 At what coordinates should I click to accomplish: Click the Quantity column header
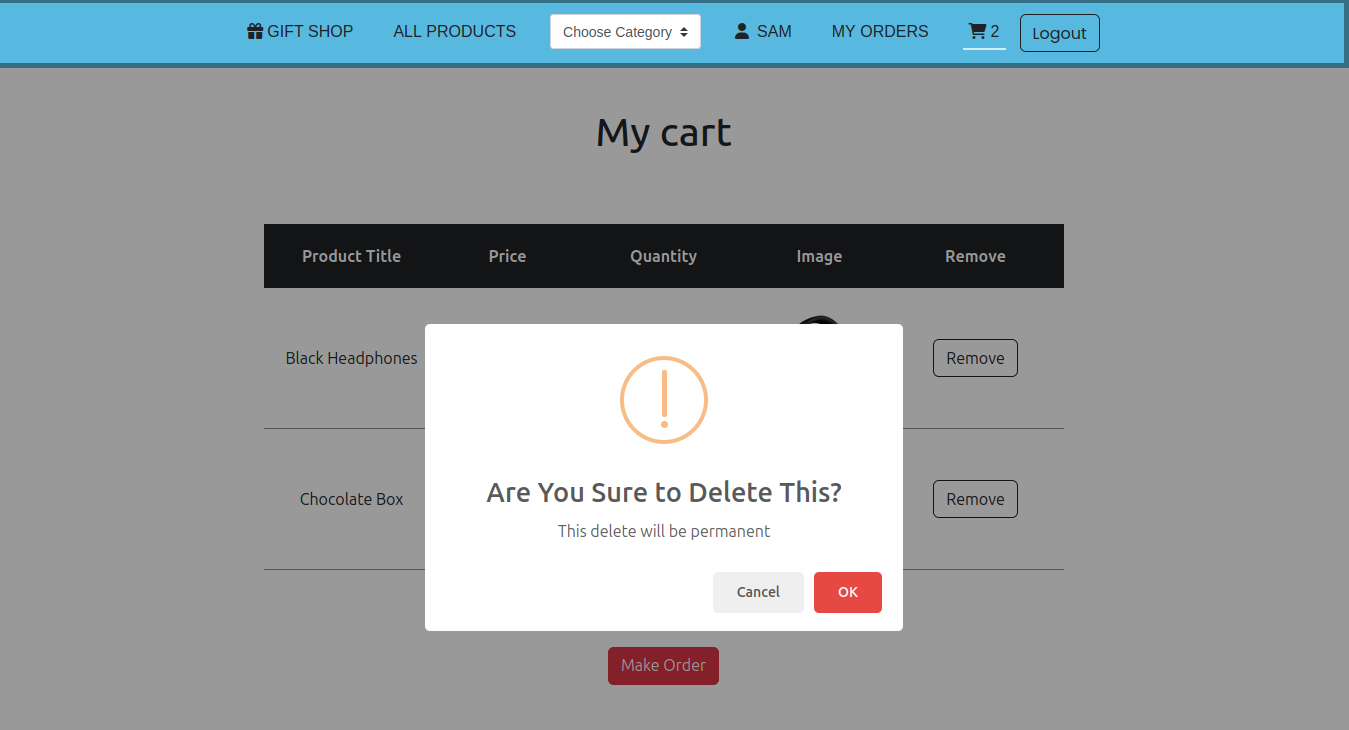pyautogui.click(x=663, y=256)
